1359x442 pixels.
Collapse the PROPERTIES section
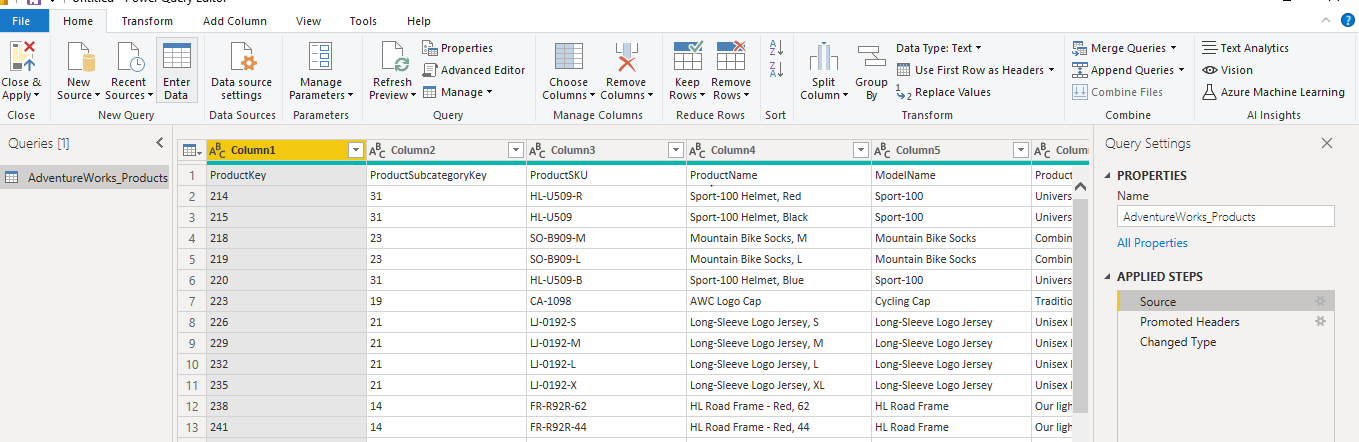point(1108,176)
